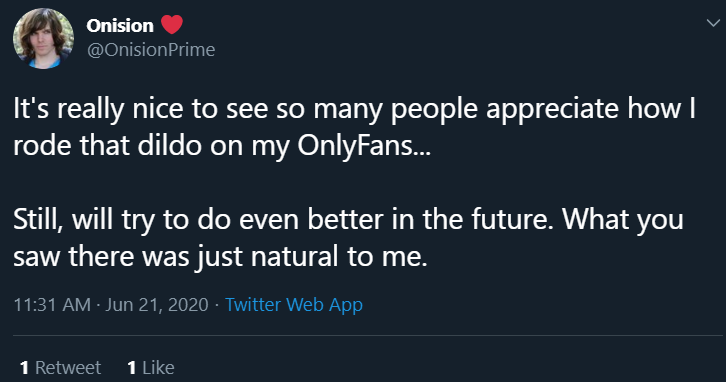This screenshot has width=726, height=382.
Task: Click the like count number 1
Action: [x=132, y=368]
